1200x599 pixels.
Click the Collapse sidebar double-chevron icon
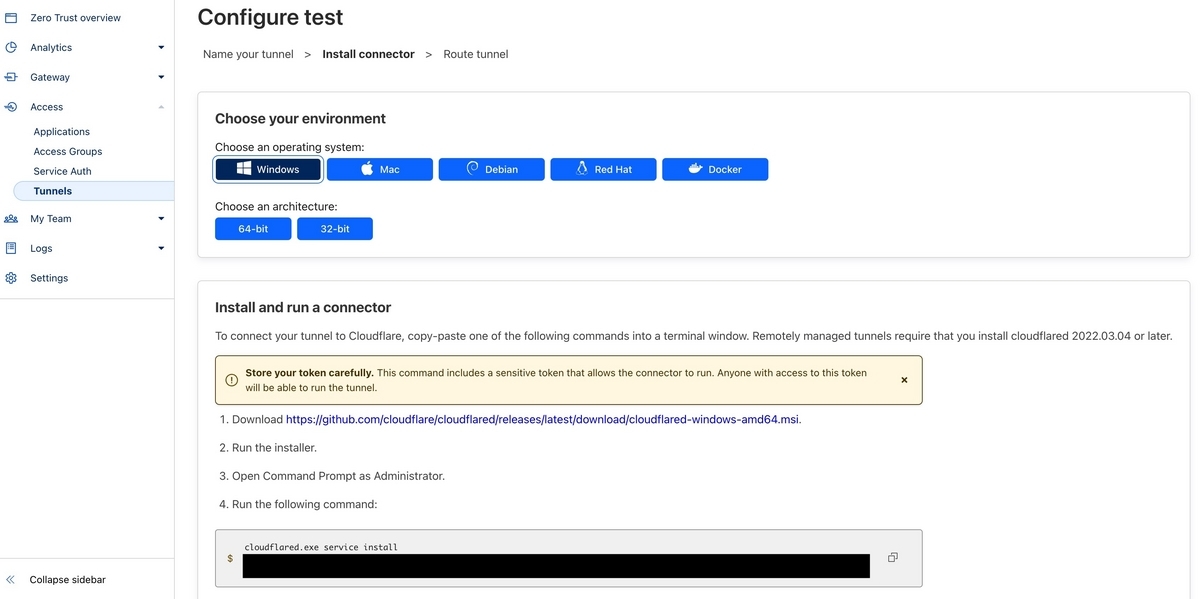(x=11, y=580)
